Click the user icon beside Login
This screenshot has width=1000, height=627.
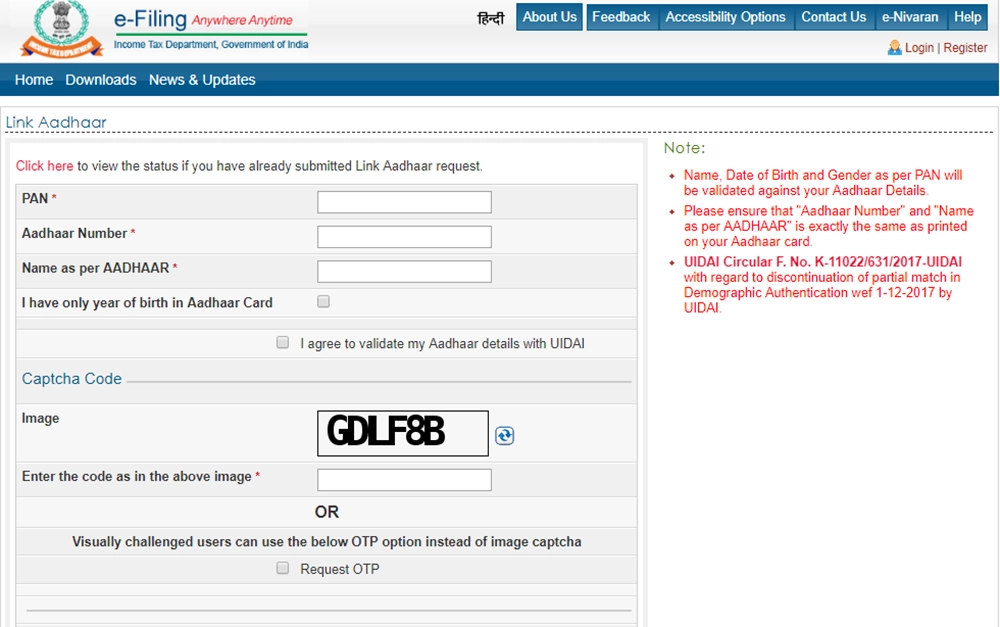click(894, 48)
